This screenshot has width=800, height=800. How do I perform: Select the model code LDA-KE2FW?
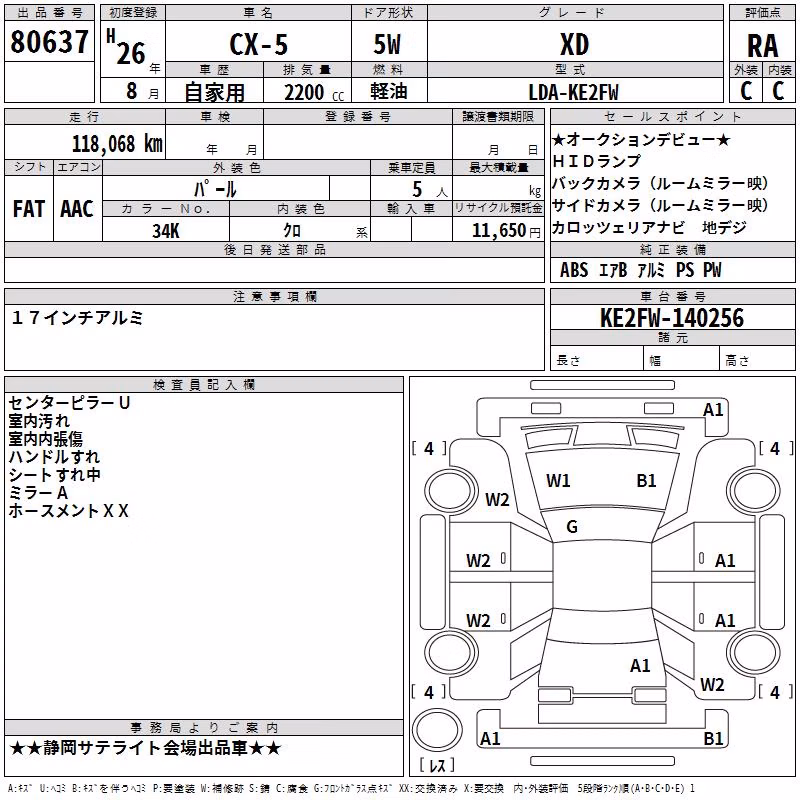[573, 92]
